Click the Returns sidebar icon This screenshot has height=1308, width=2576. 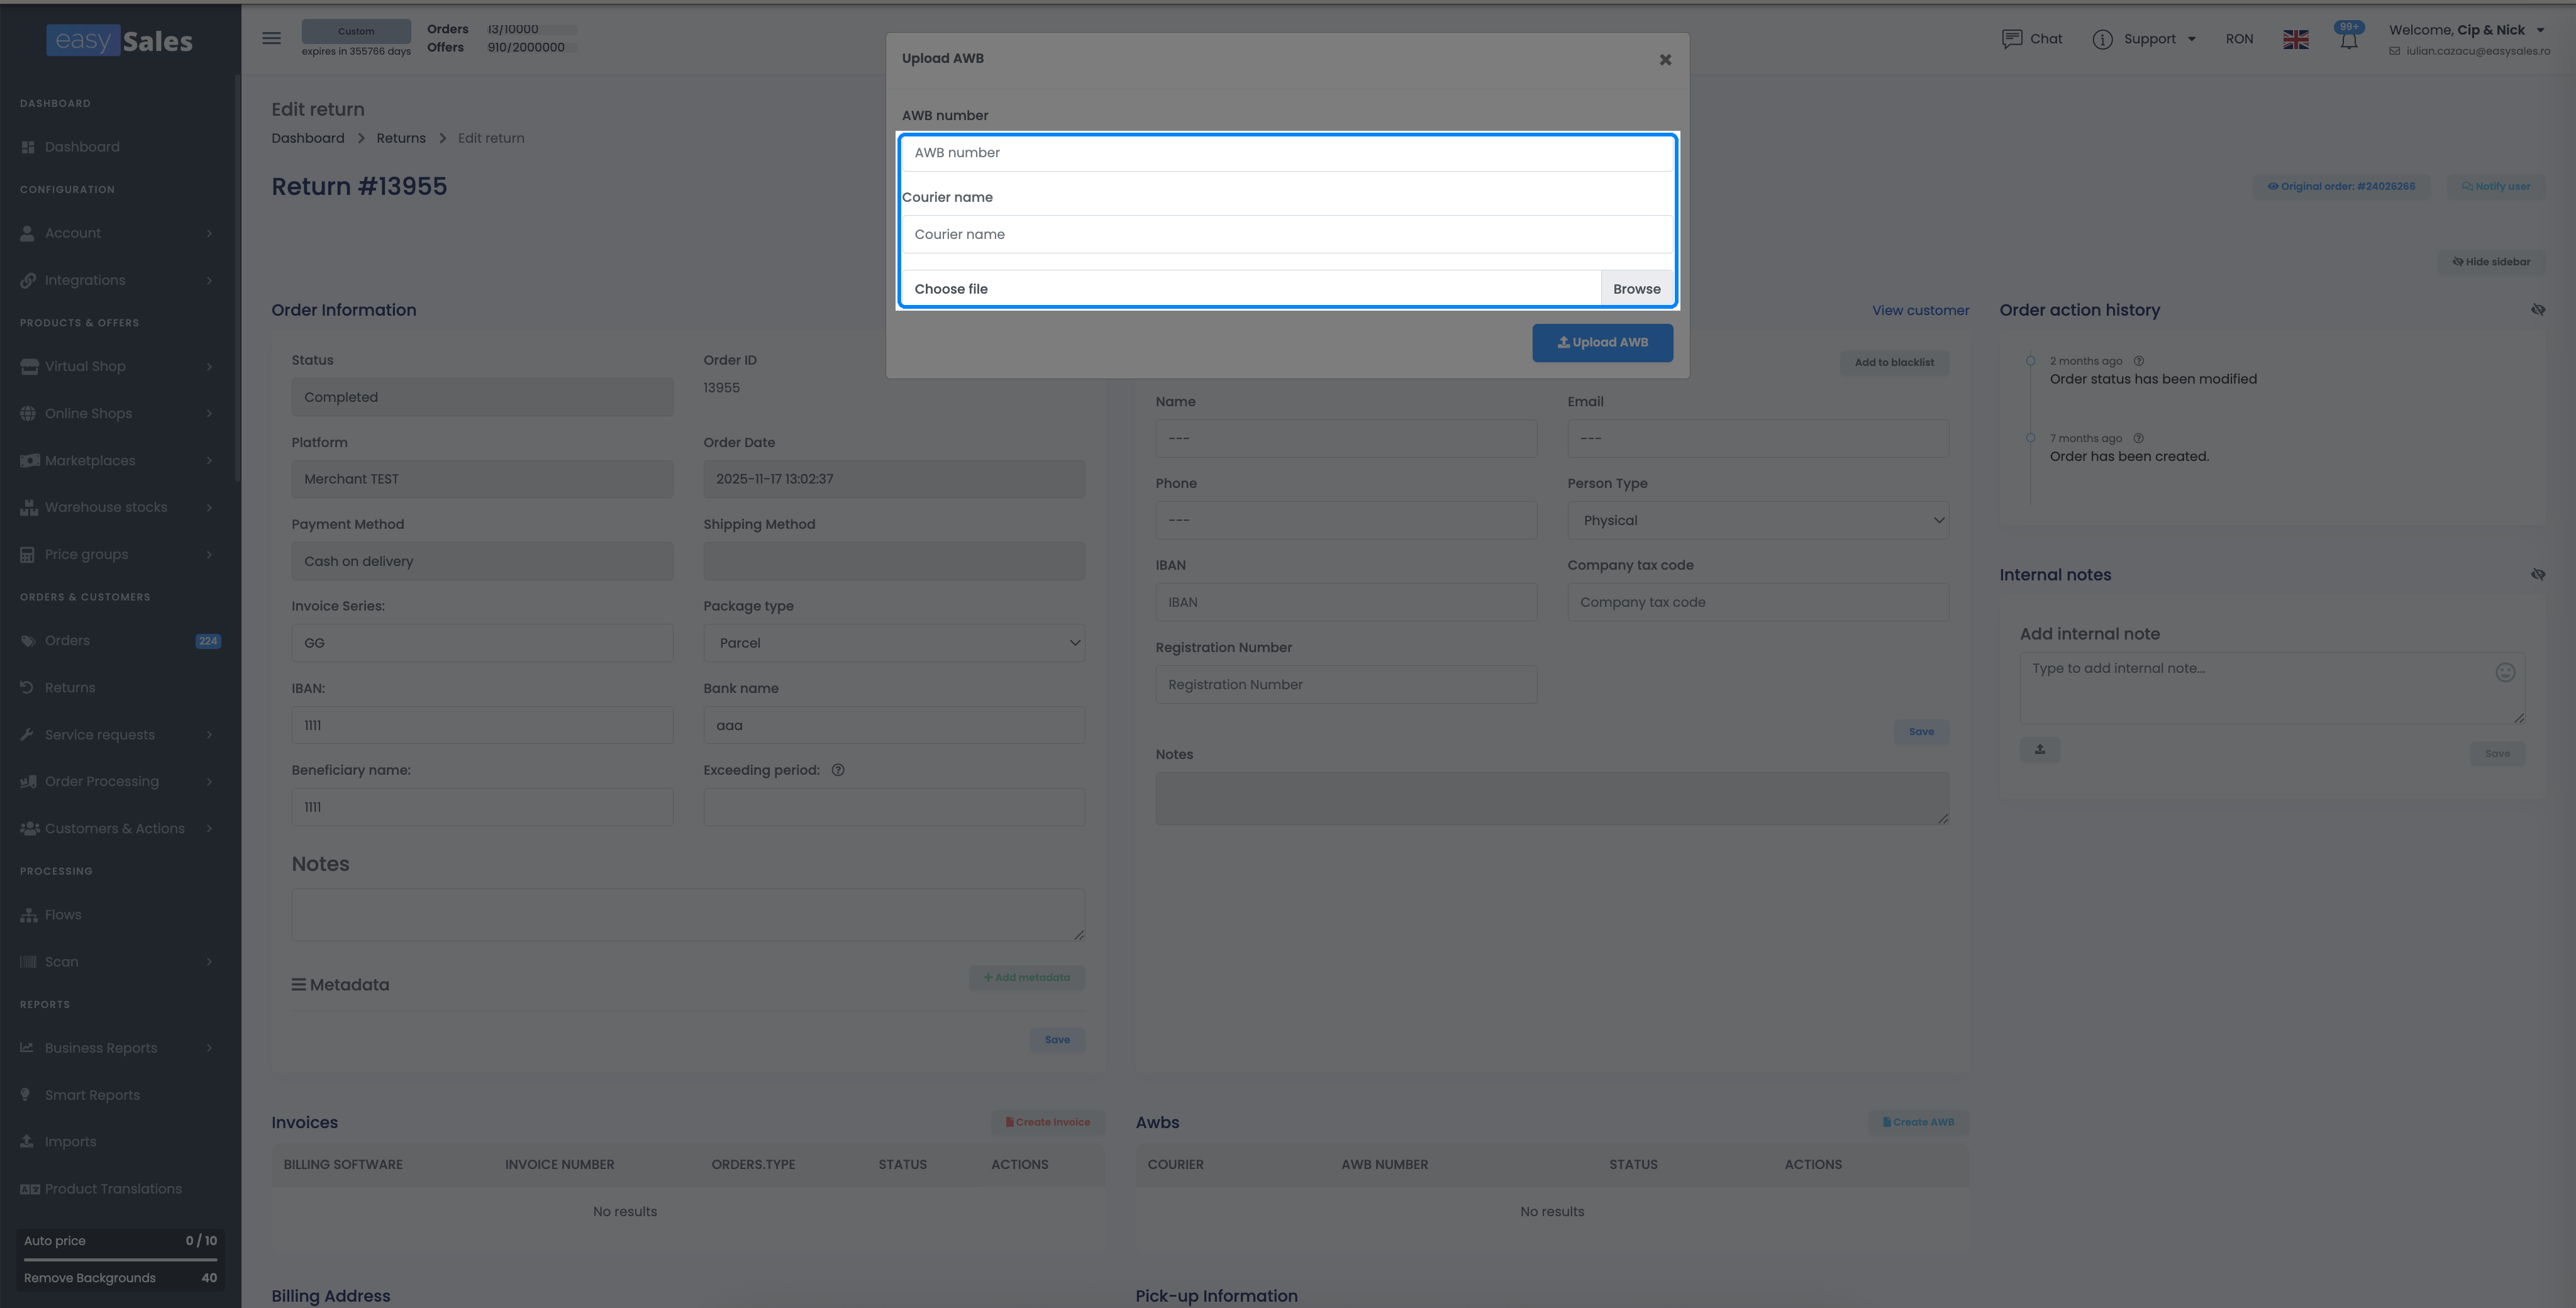point(28,688)
